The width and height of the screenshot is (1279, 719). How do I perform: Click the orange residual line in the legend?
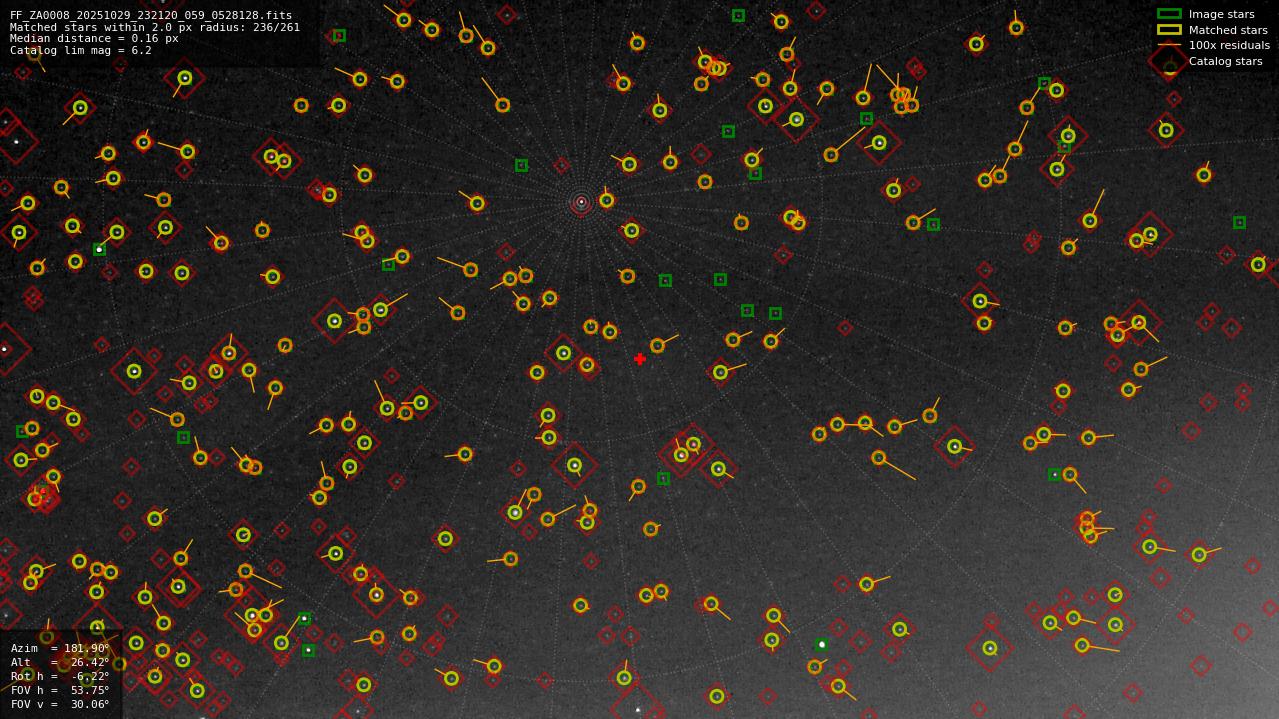[x=1169, y=45]
